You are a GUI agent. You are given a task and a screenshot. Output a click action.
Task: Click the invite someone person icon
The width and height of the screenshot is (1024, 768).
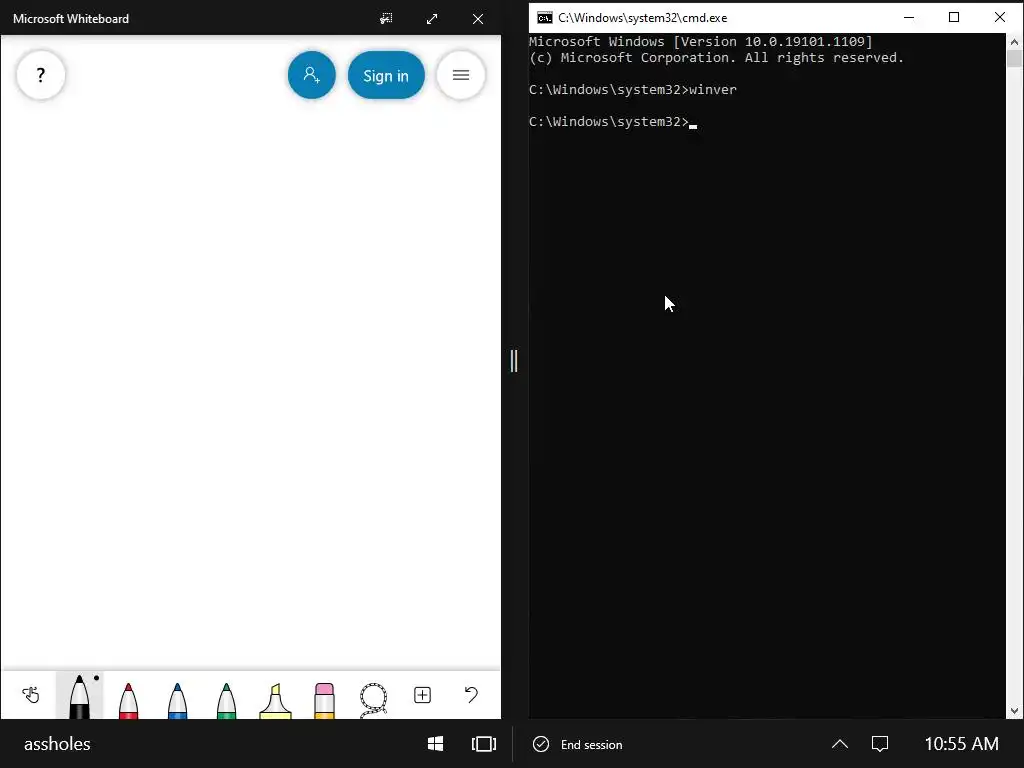coord(312,75)
